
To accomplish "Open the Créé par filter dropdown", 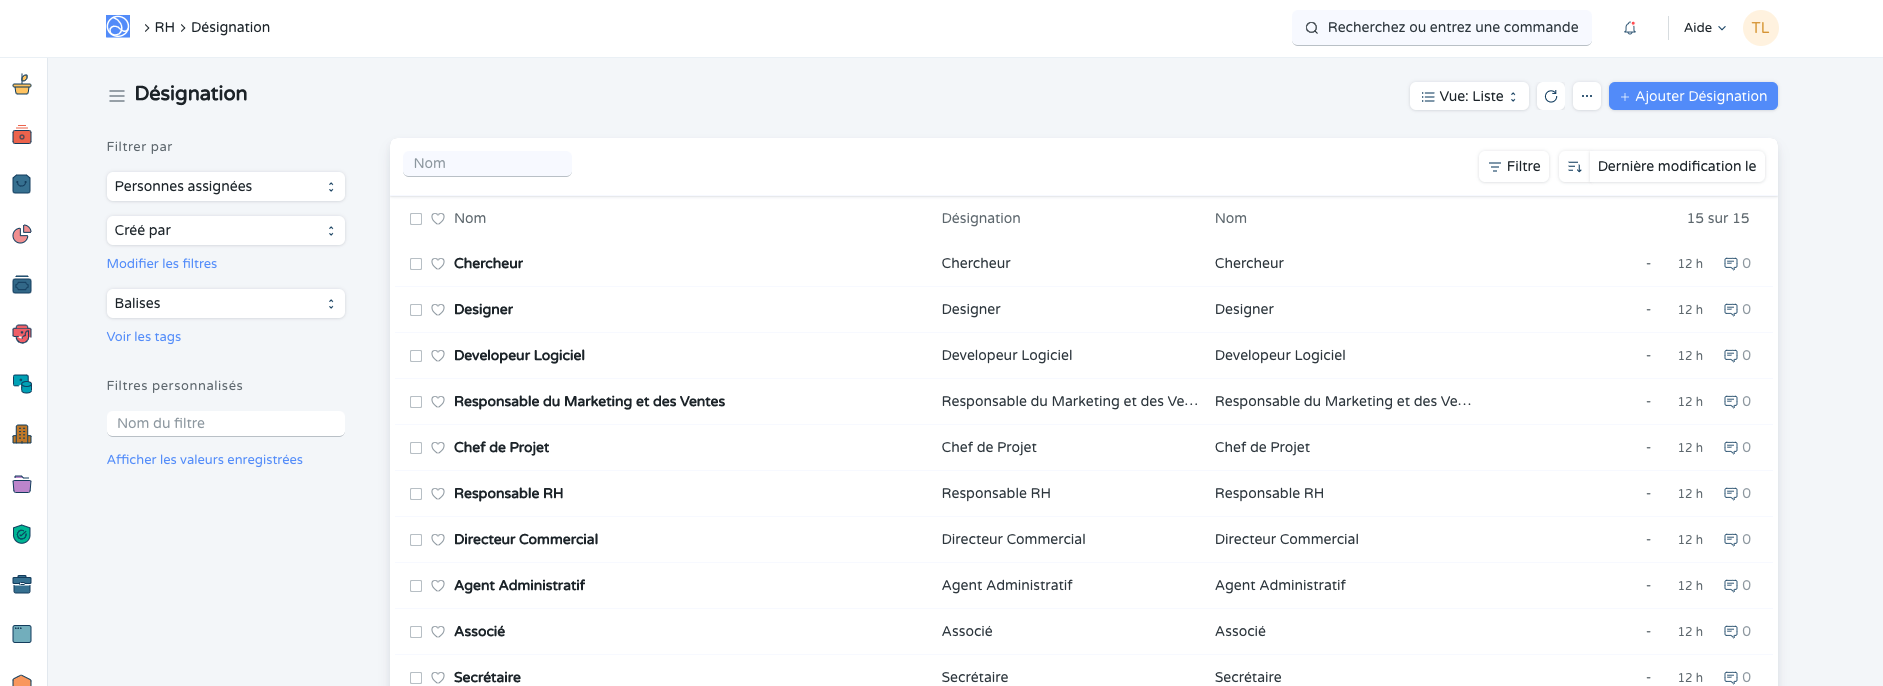I will click(x=225, y=231).
